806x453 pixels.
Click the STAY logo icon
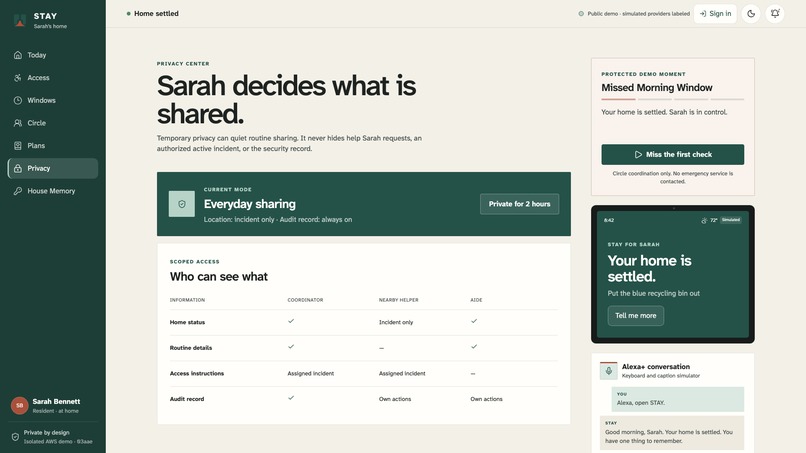tap(20, 20)
